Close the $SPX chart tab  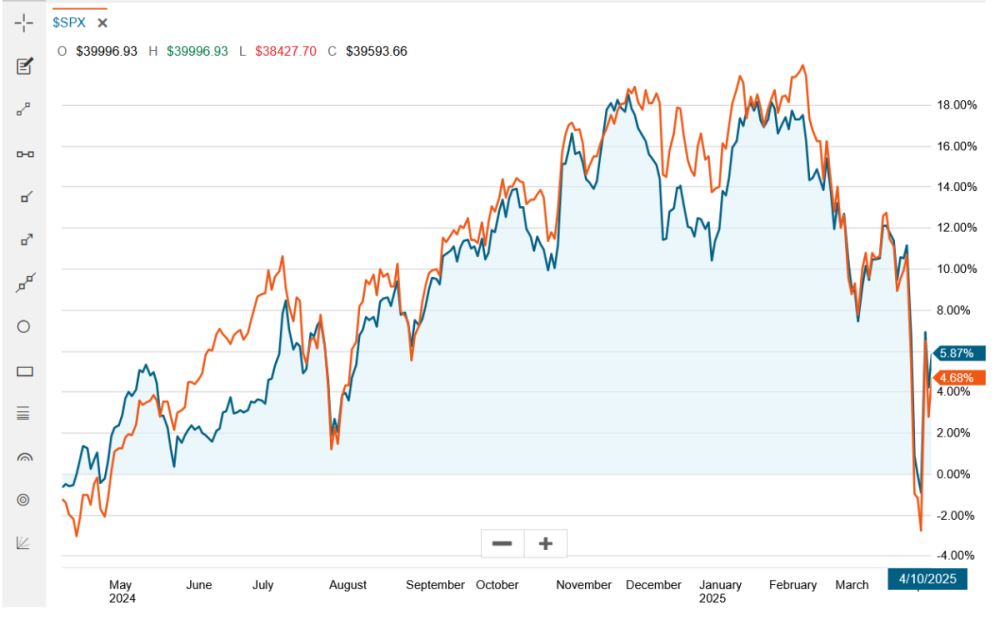(101, 22)
